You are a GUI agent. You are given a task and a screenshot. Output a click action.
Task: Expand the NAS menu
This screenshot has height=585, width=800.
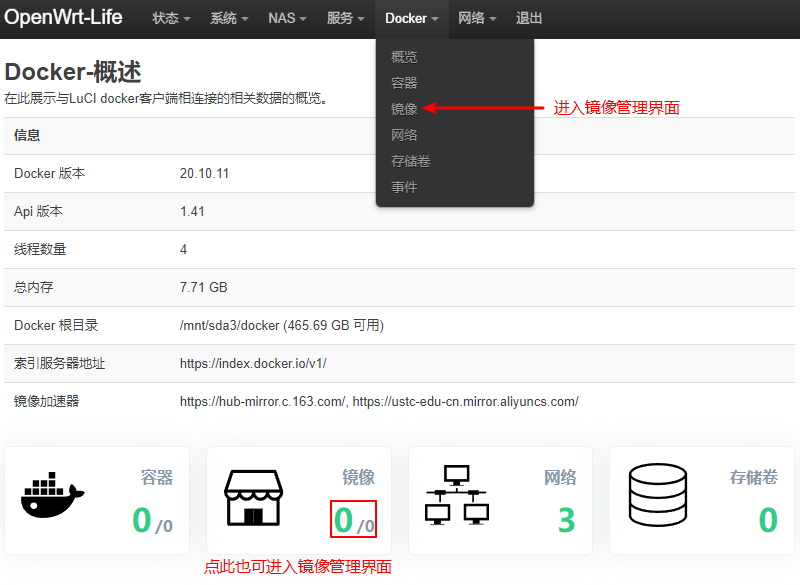[287, 18]
